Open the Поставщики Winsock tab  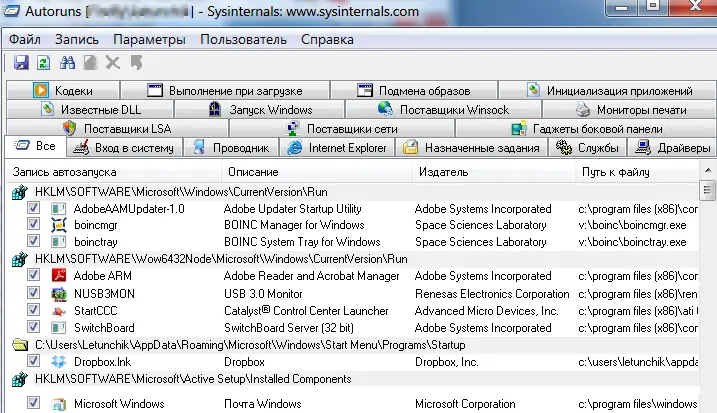[444, 110]
